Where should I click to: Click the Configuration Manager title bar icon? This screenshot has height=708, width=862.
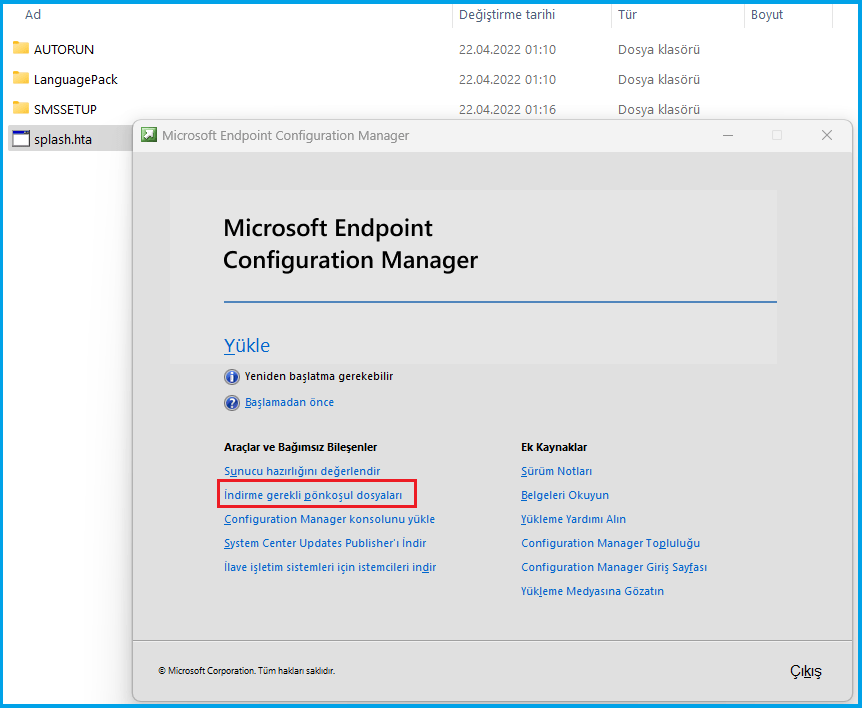[x=149, y=135]
